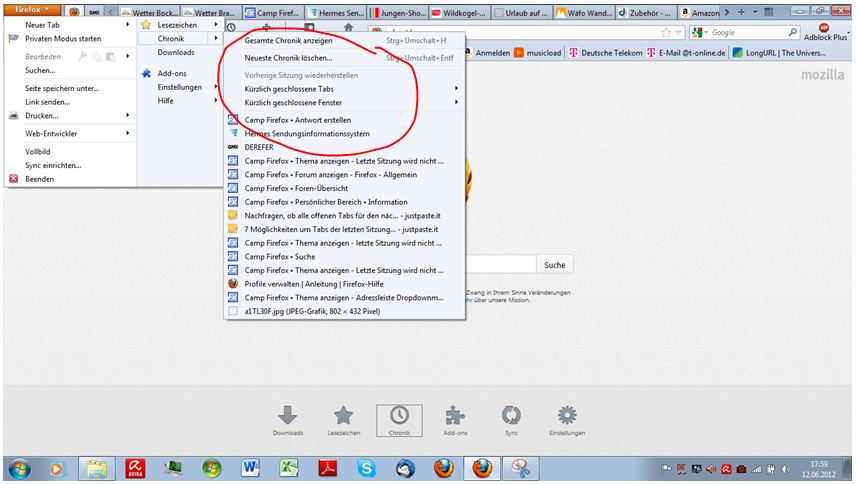Screen dimensions: 856x485
Task: Choose Link senden... entry
Action: [70, 102]
